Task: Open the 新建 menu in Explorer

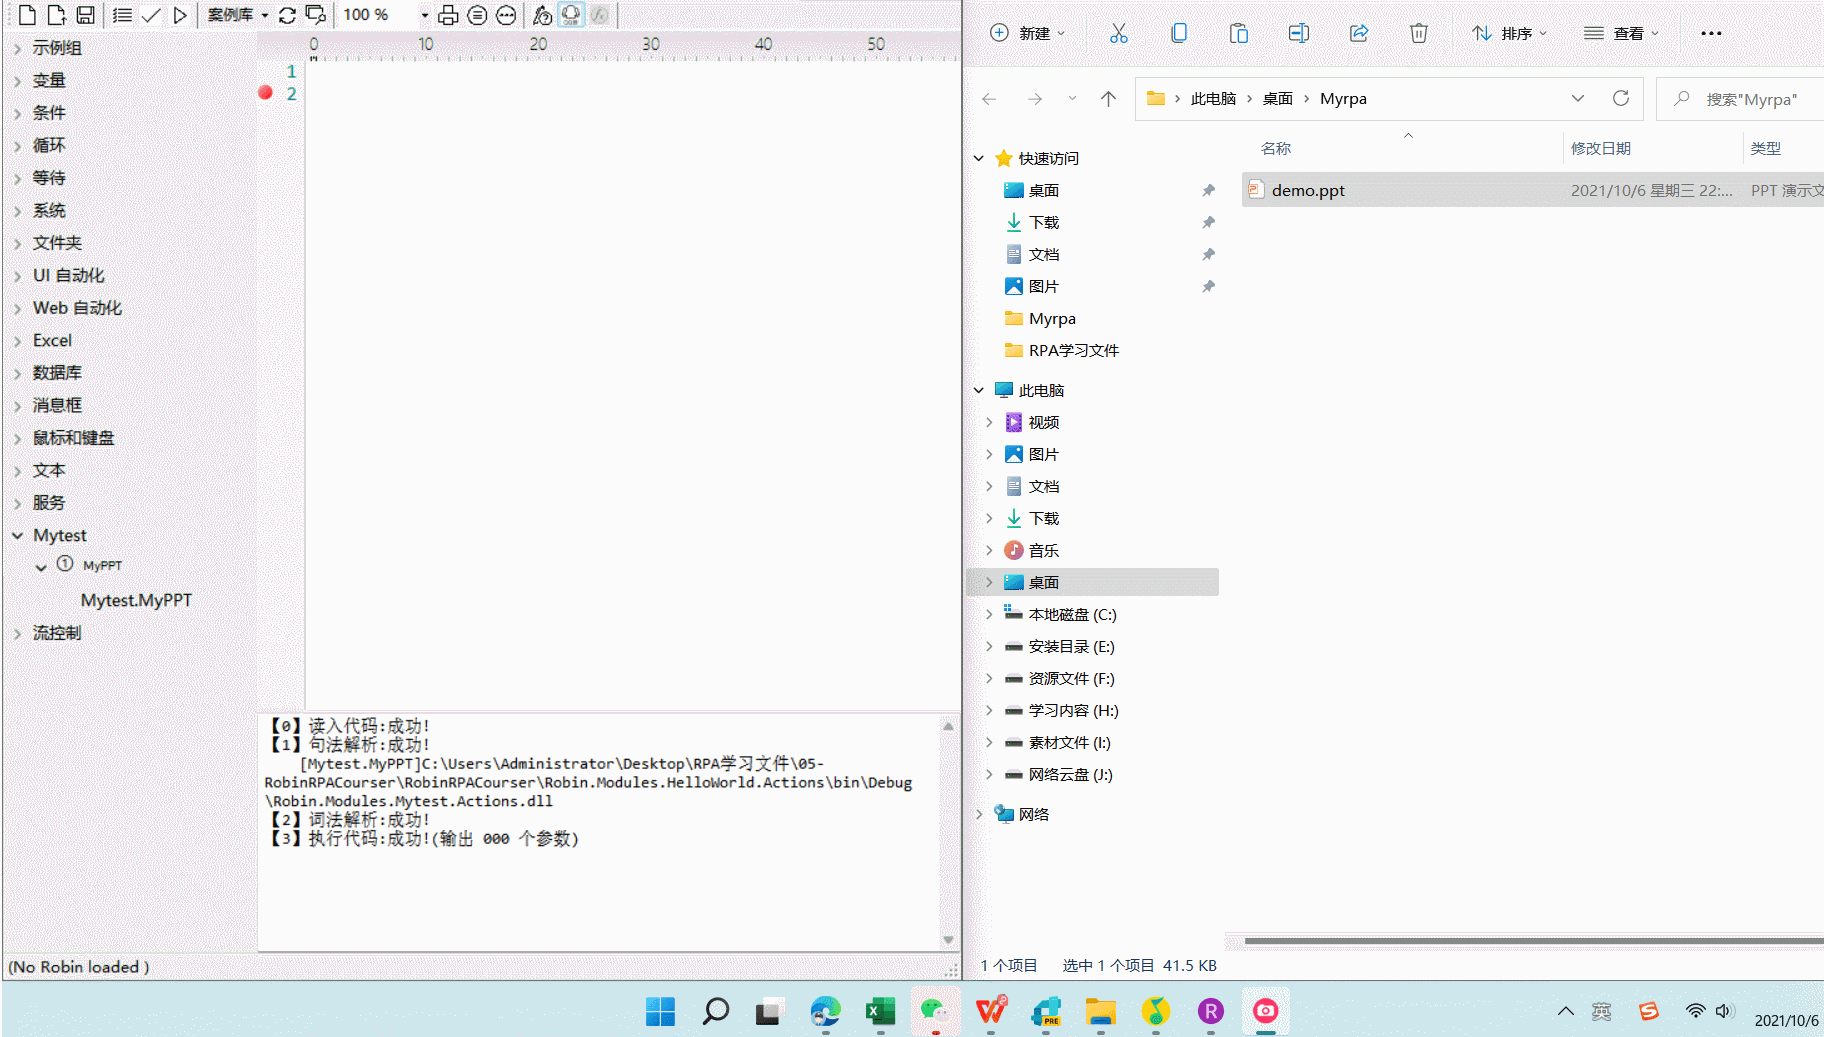Action: click(1027, 33)
